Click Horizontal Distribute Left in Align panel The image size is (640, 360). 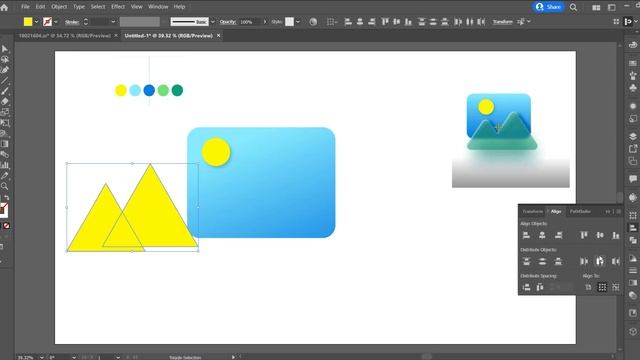point(584,261)
